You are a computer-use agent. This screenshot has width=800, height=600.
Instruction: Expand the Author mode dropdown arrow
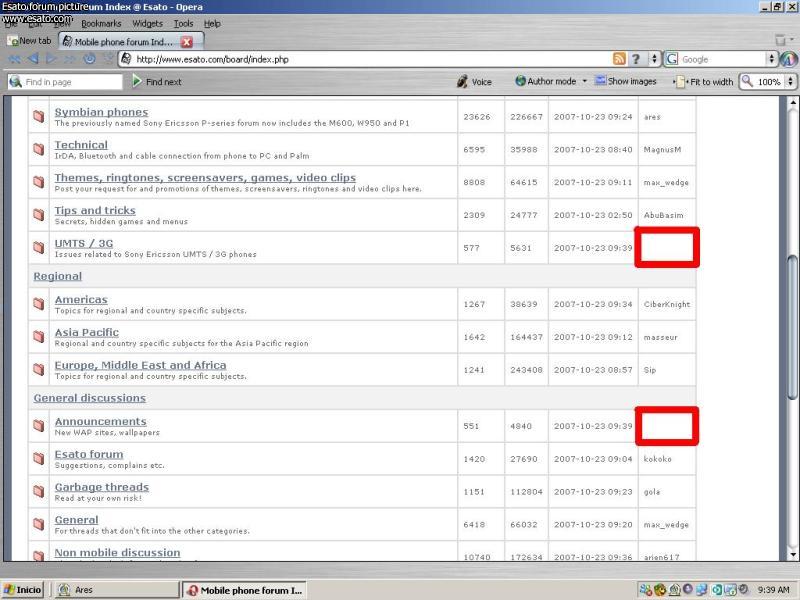click(x=585, y=81)
